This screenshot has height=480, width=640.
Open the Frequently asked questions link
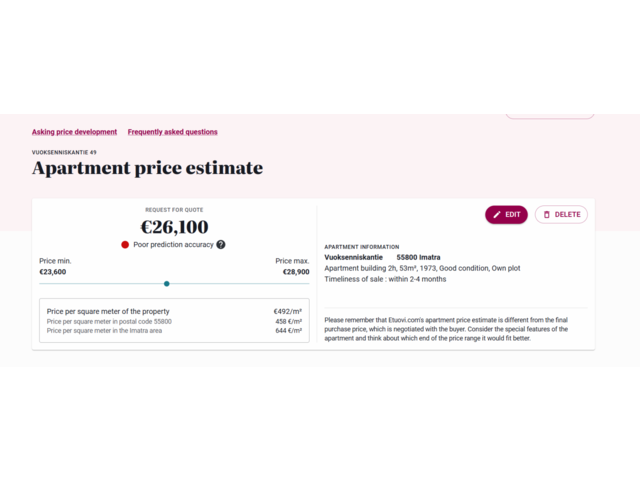click(172, 132)
